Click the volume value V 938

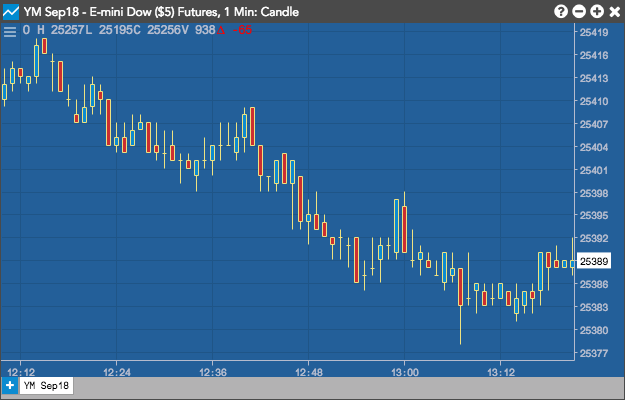199,30
